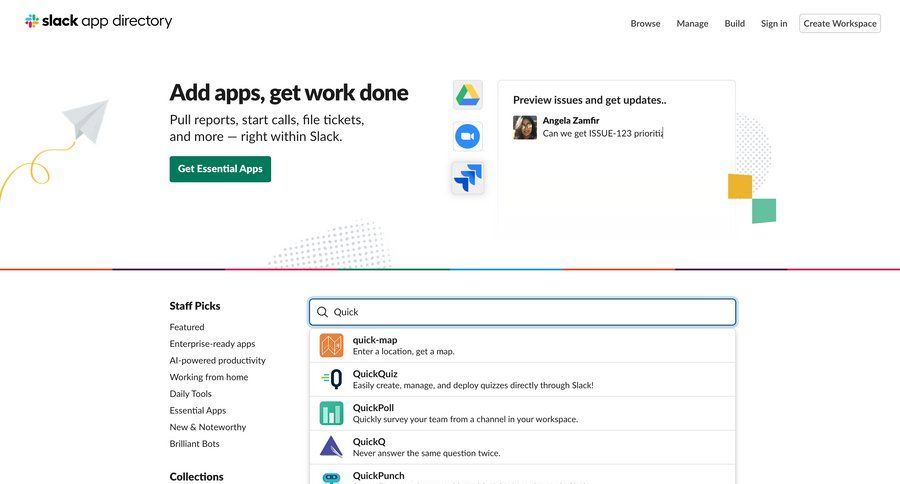Click the 'Add apps, get work done' headline

click(289, 93)
